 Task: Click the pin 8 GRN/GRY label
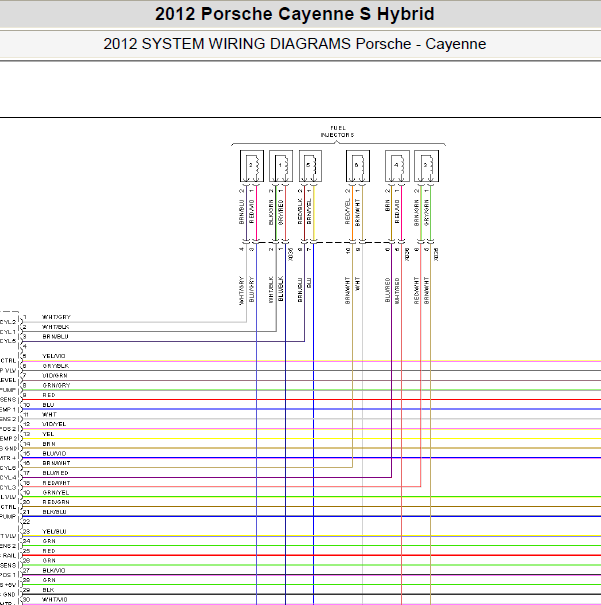[x=56, y=385]
